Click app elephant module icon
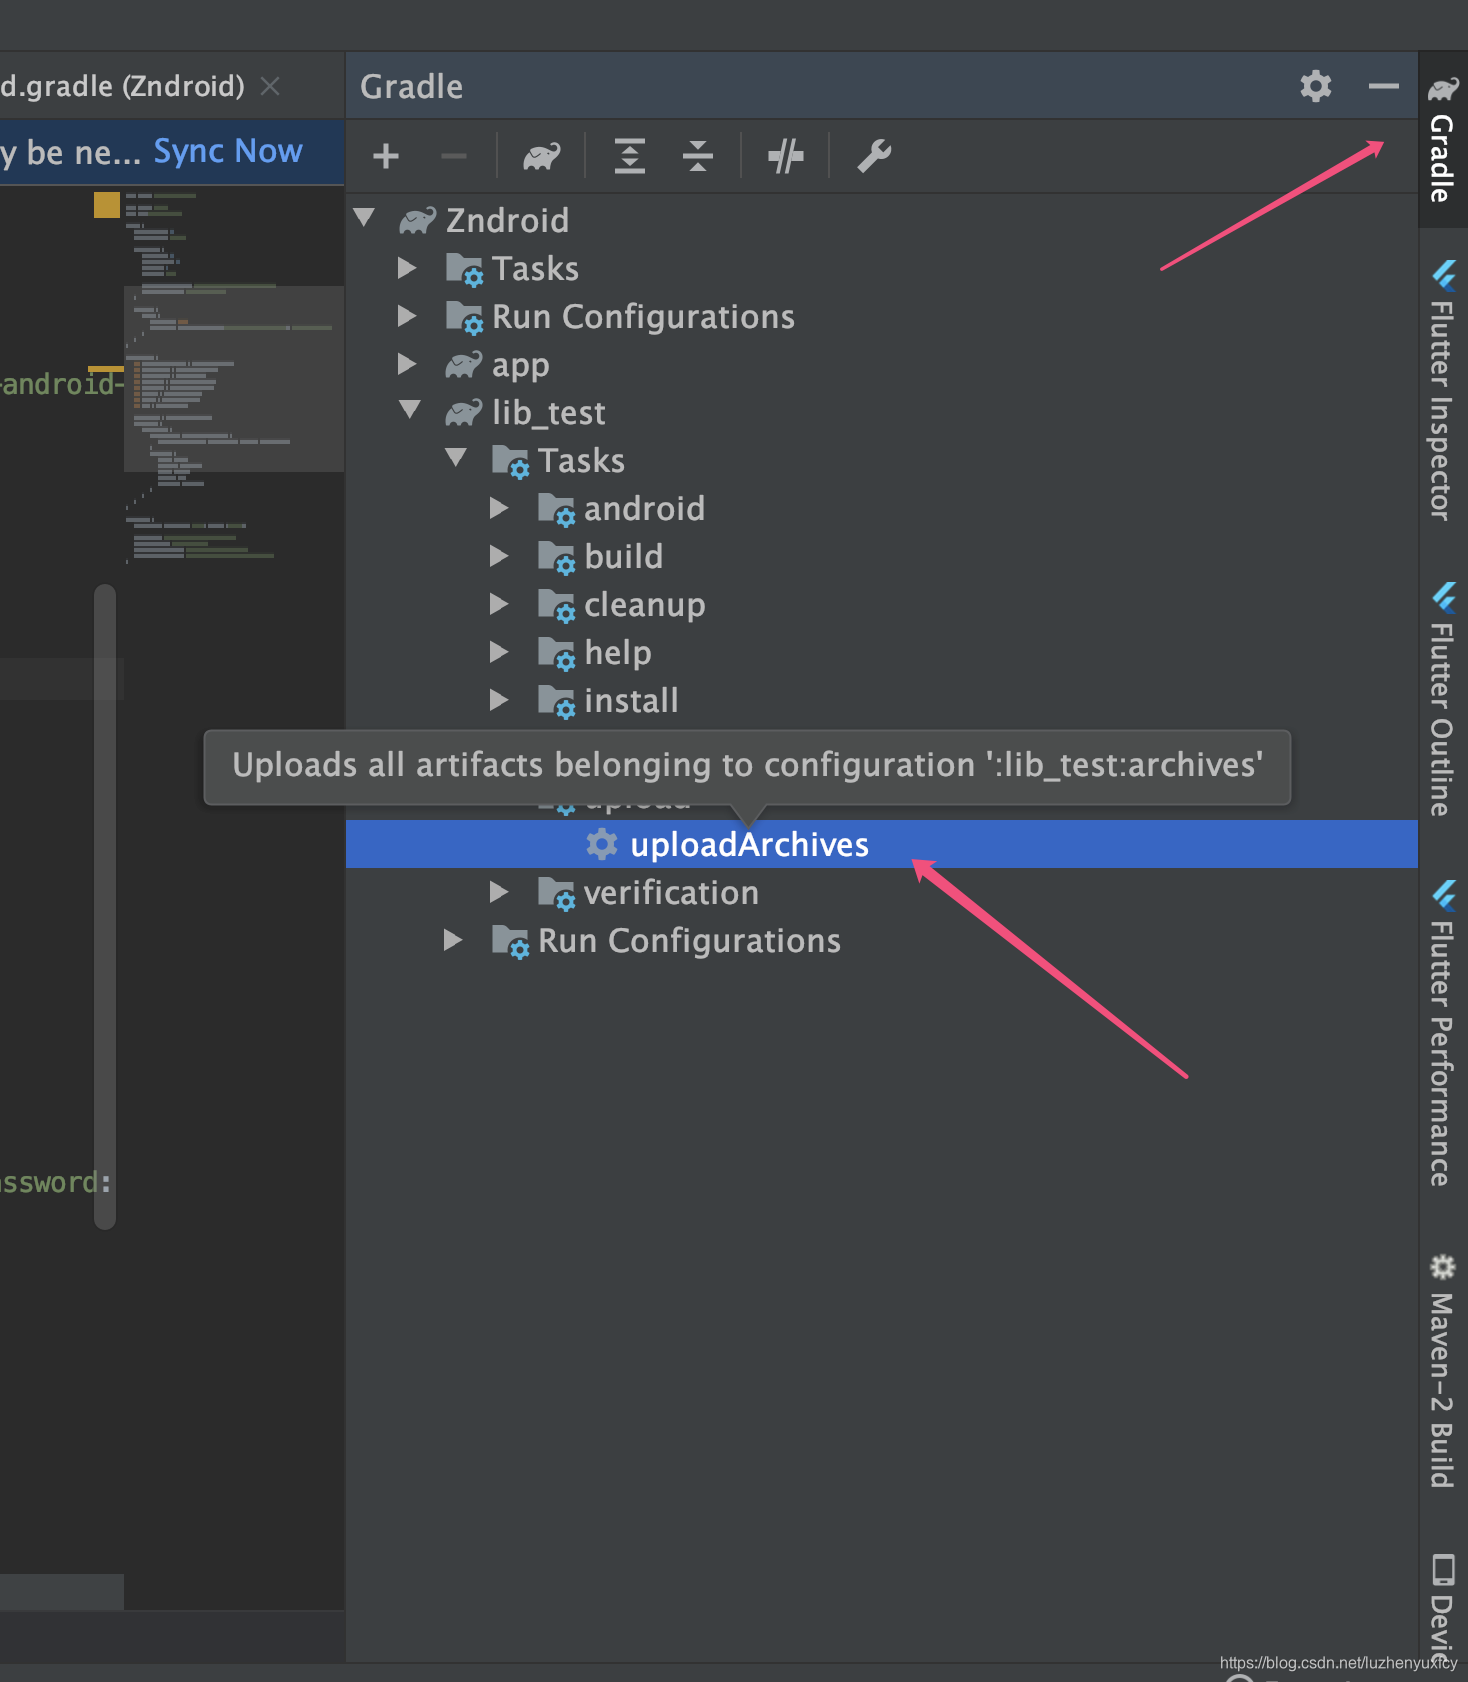The height and width of the screenshot is (1682, 1468). tap(463, 365)
